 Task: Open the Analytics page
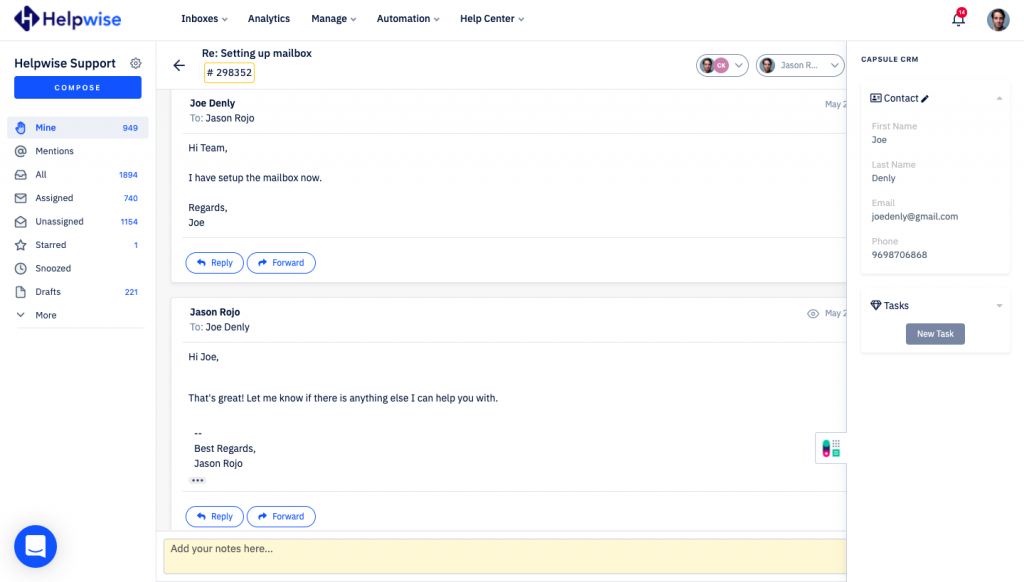268,19
